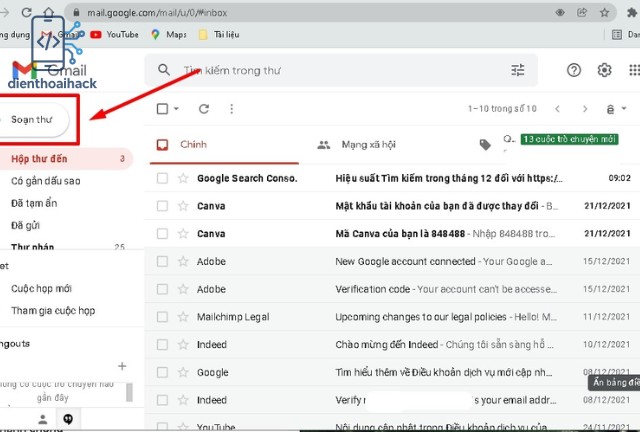Open Gmail settings gear

[604, 70]
